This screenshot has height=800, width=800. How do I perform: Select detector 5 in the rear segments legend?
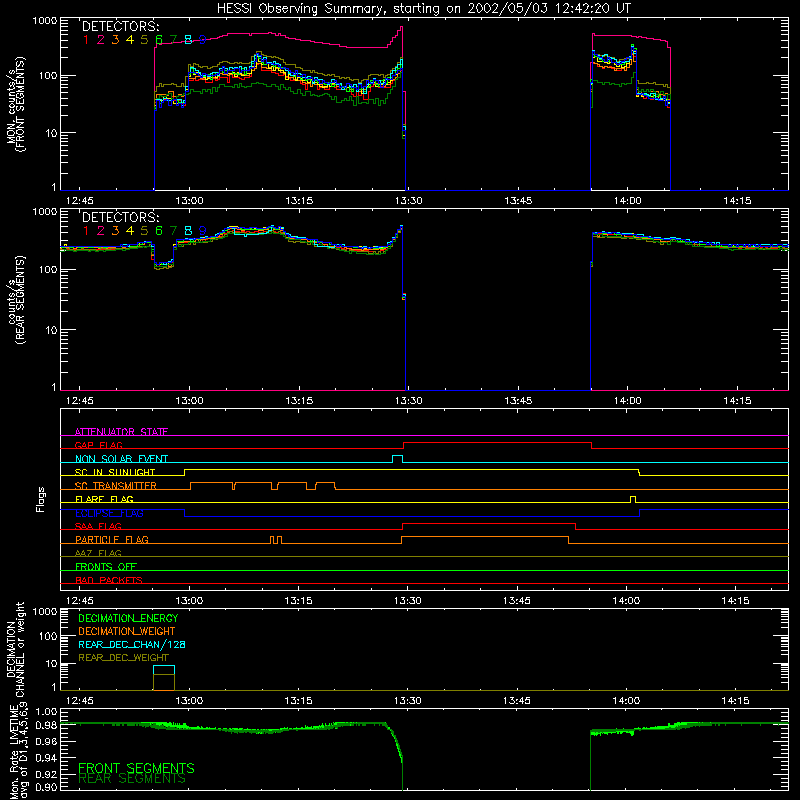coord(144,231)
